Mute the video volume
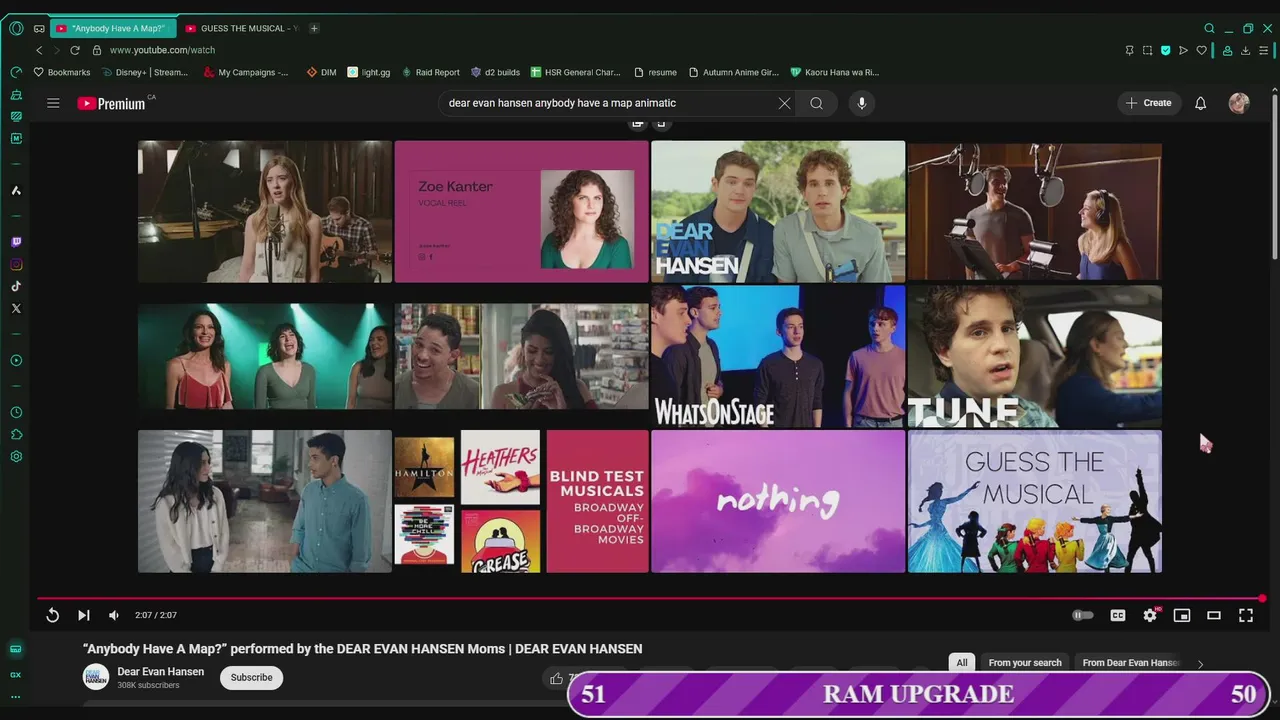Viewport: 1280px width, 720px height. (x=114, y=615)
